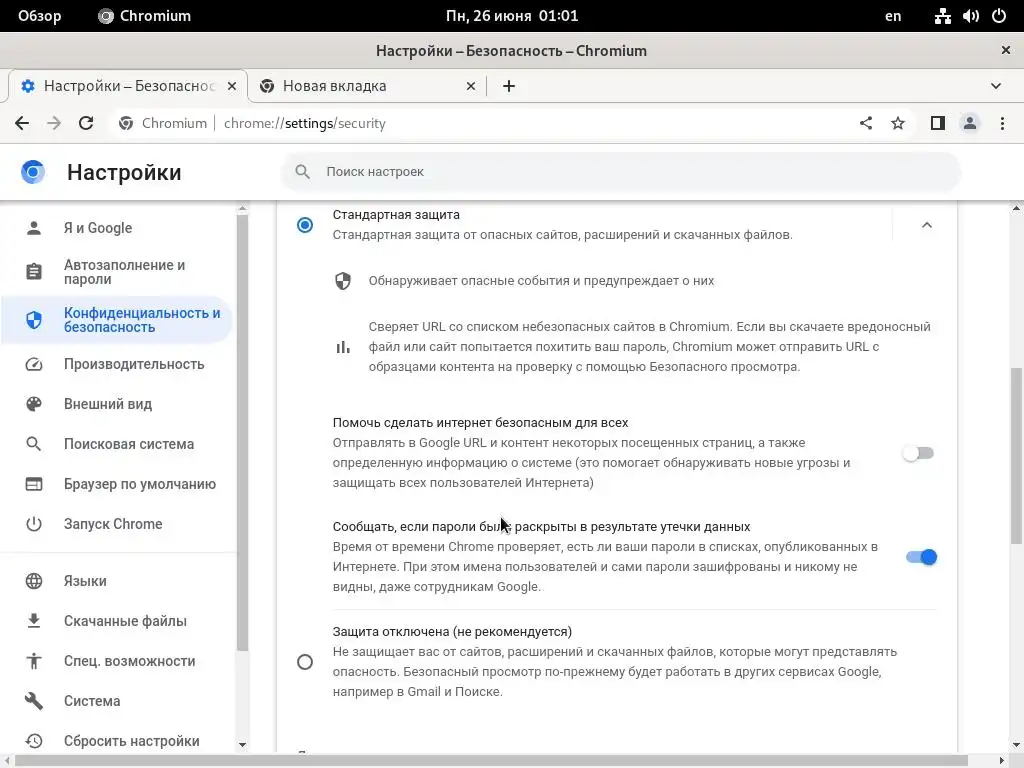Click the magnifier icon for Поисковая система
This screenshot has height=768, width=1024.
[34, 444]
